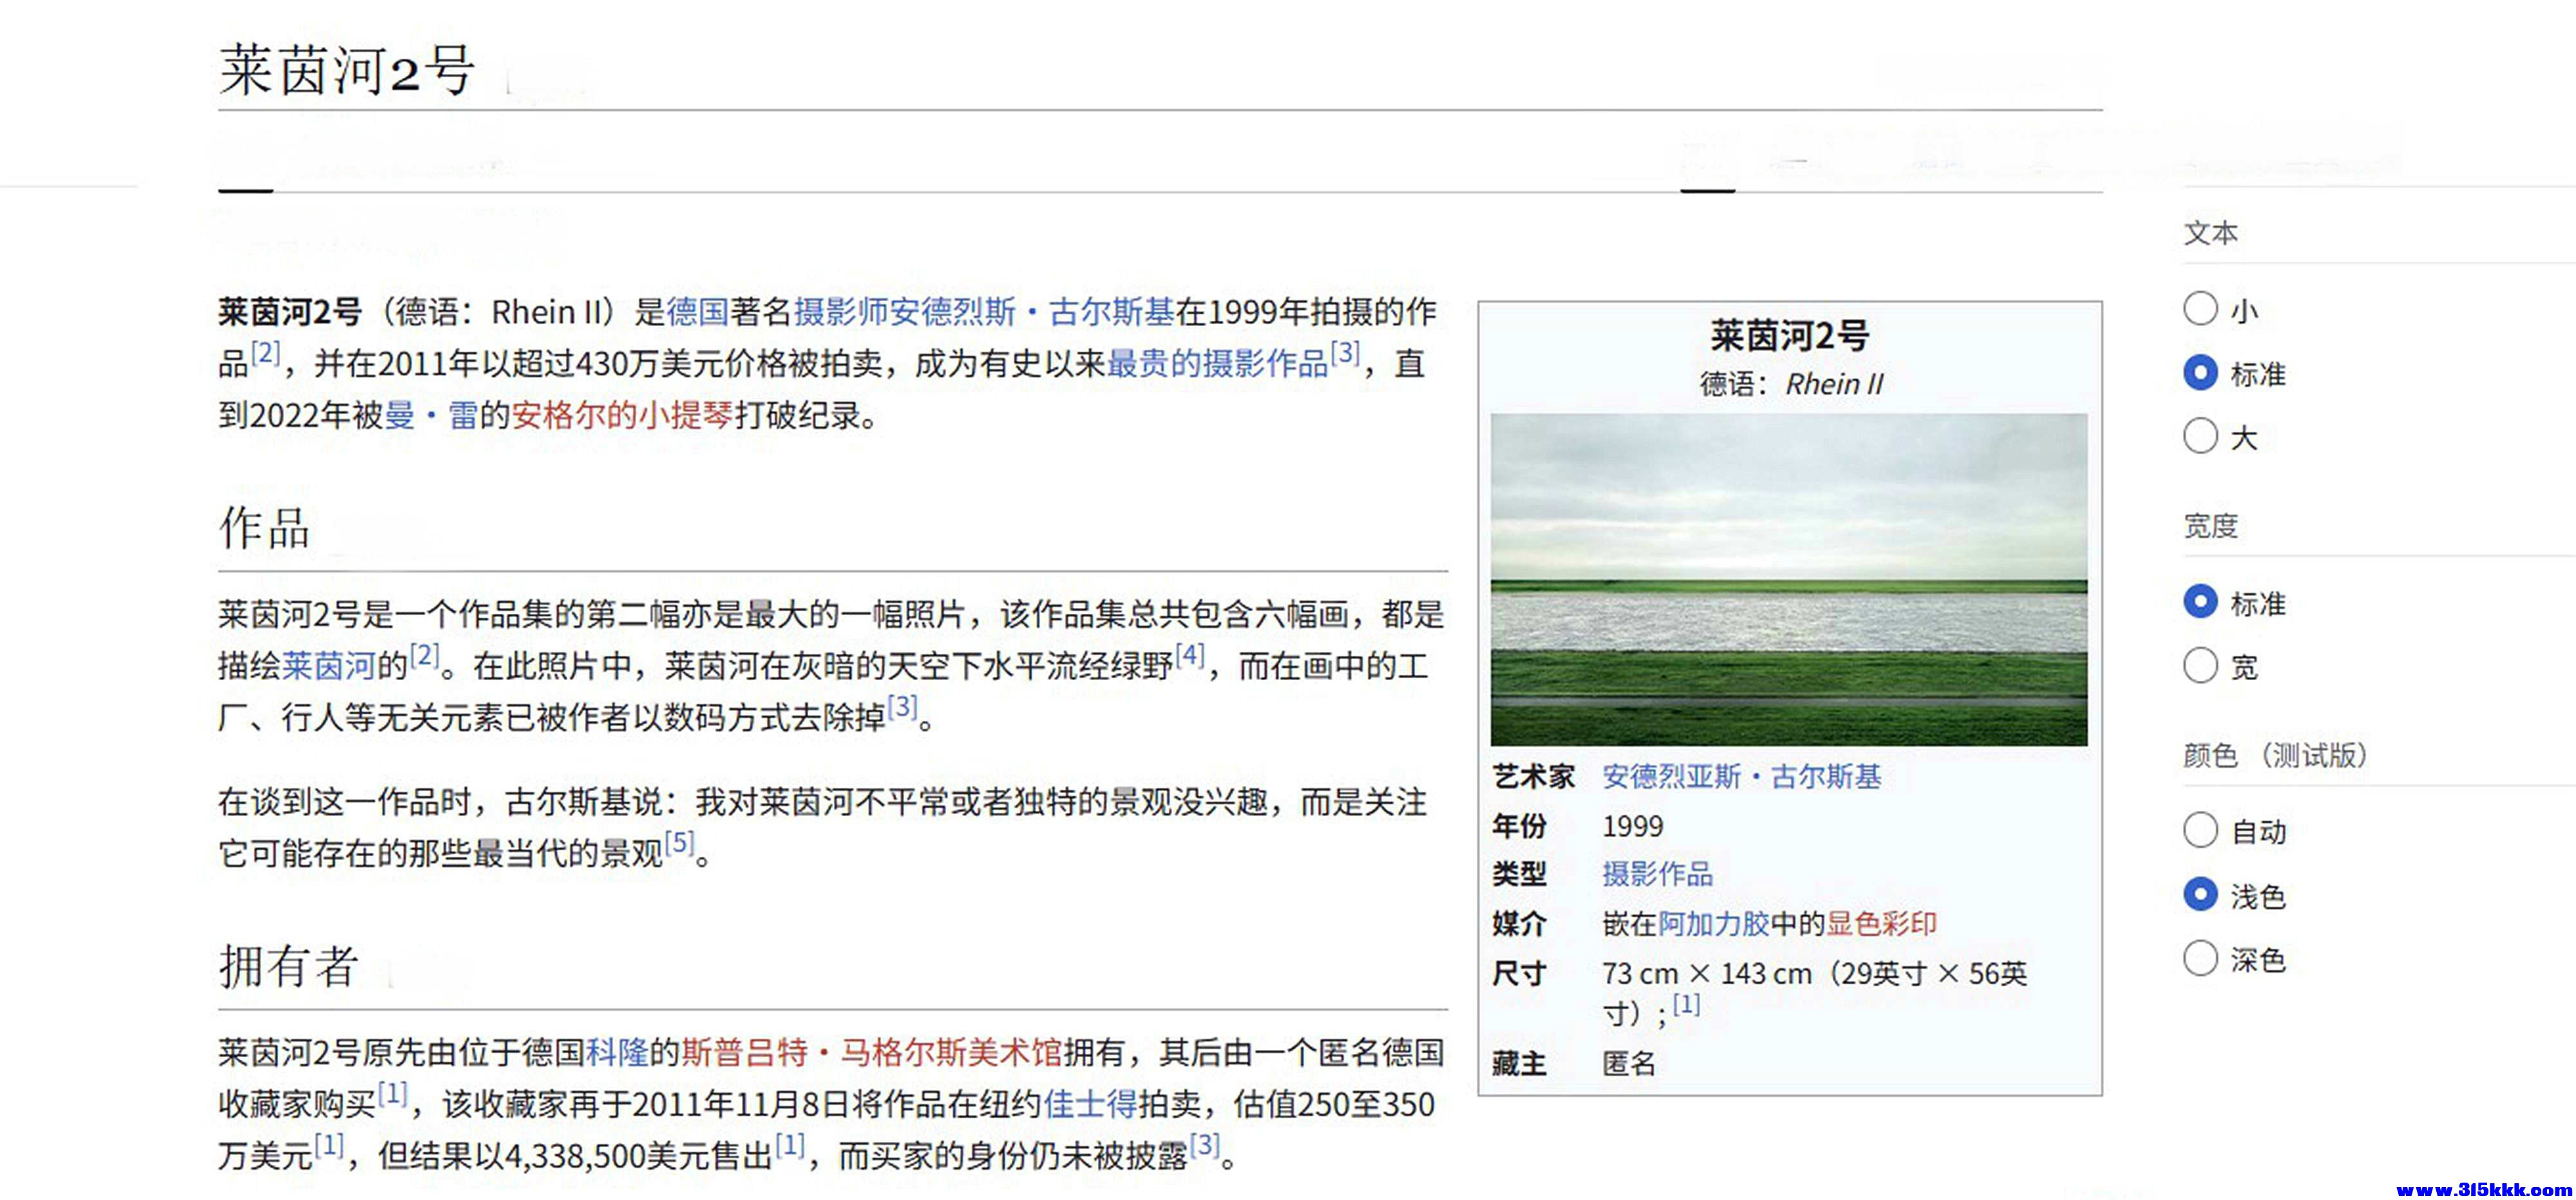Open the 科隆 city link
This screenshot has width=2576, height=1200.
[620, 1052]
